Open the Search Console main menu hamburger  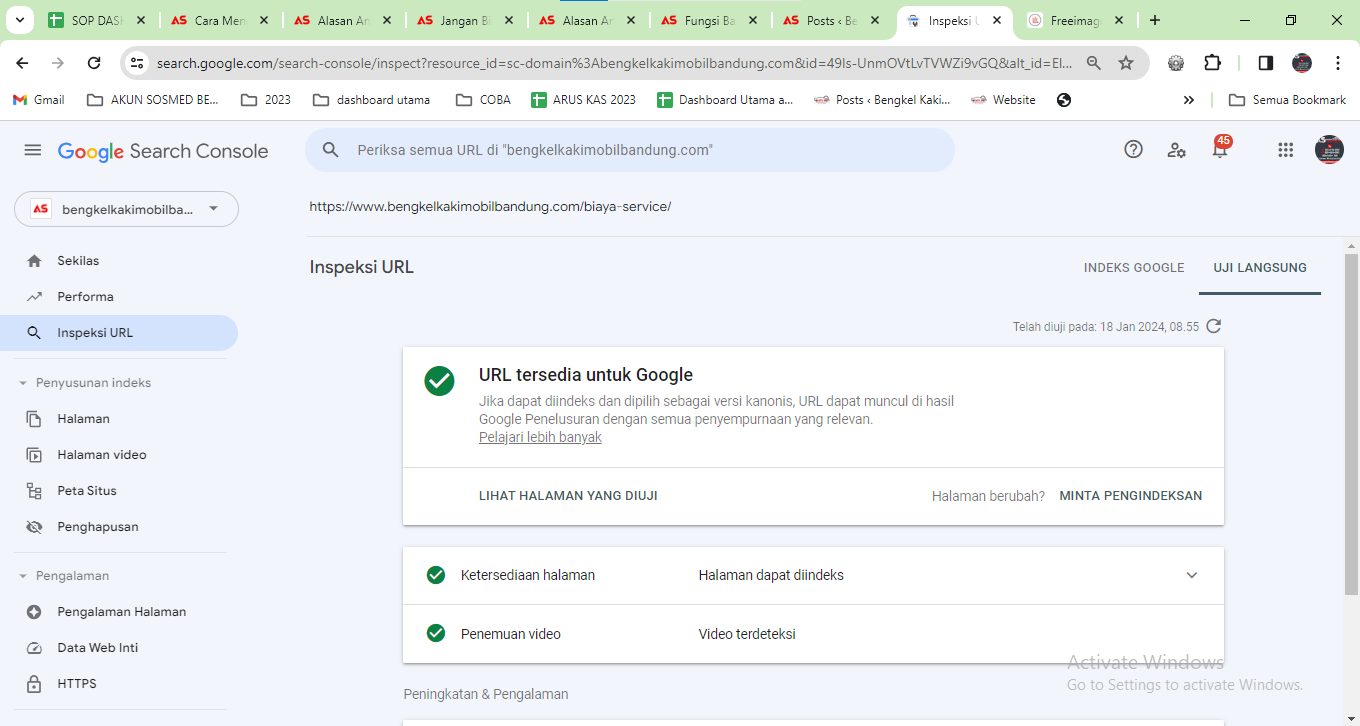coord(33,150)
